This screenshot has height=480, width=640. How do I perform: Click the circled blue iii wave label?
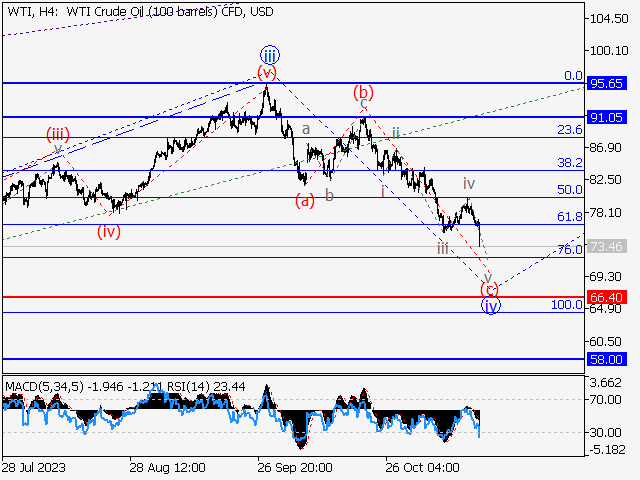(x=270, y=55)
